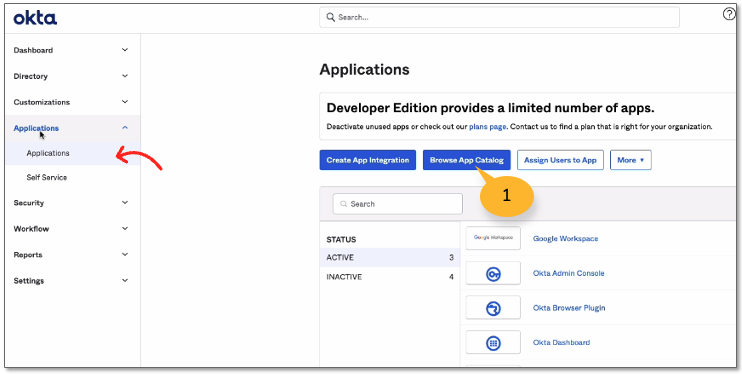Open the Okta Browser Plugin link
Image resolution: width=742 pixels, height=374 pixels.
[569, 308]
